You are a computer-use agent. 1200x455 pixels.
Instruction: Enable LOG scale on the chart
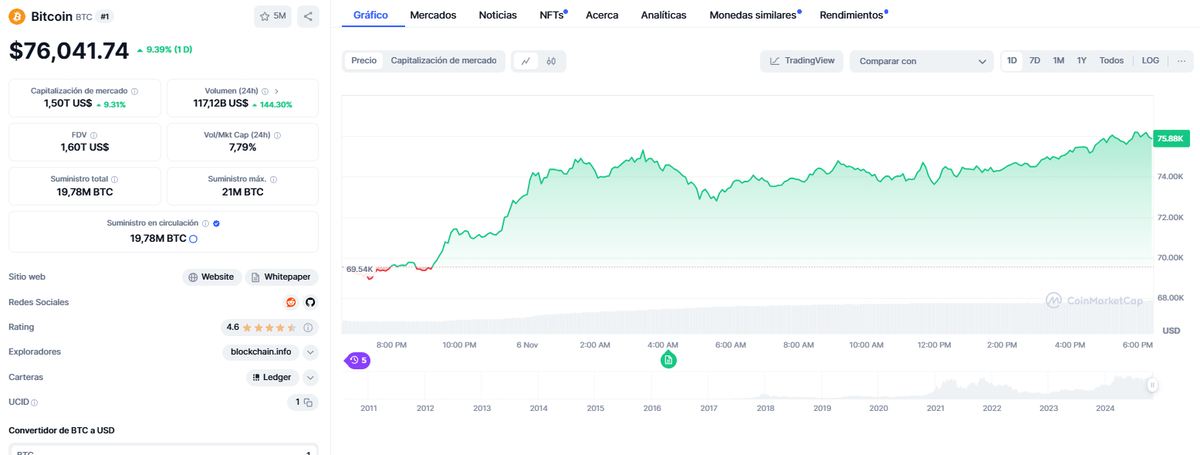pos(1150,61)
